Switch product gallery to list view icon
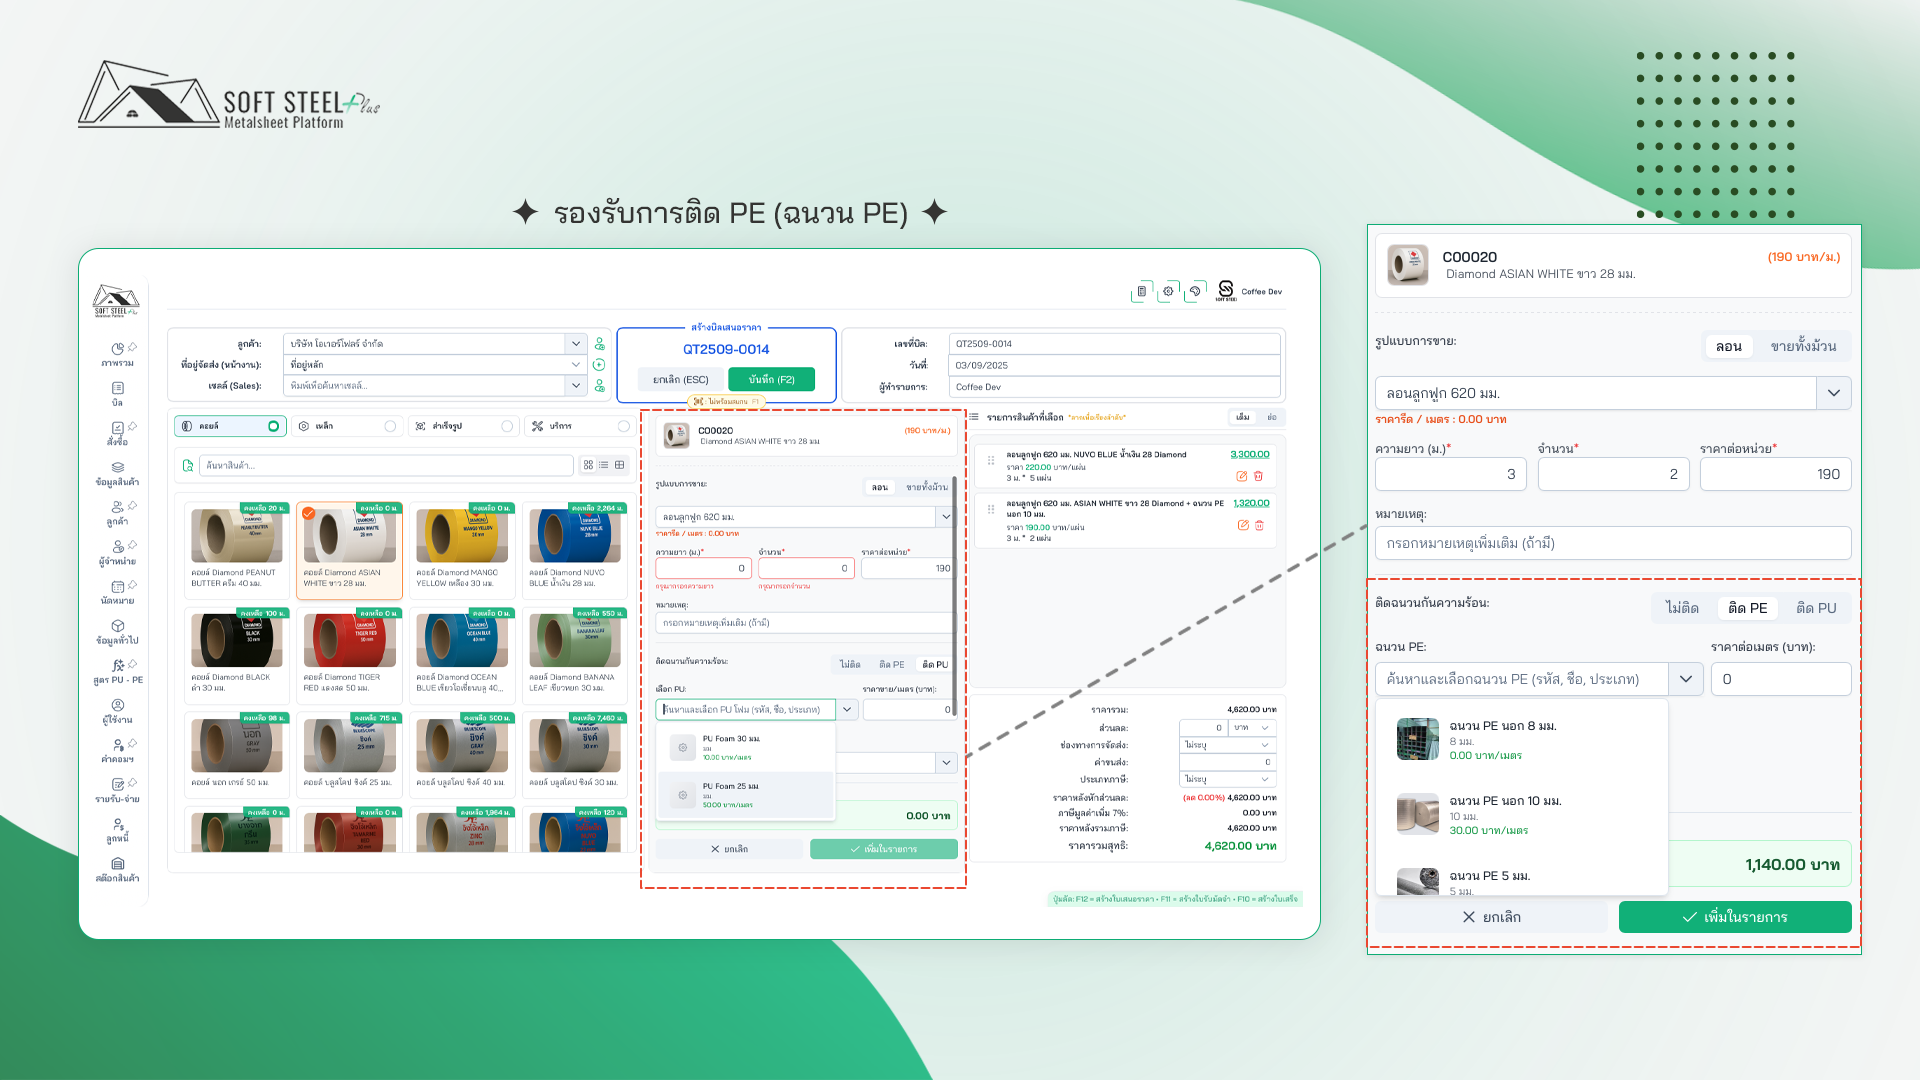The image size is (1920, 1080). 603,465
